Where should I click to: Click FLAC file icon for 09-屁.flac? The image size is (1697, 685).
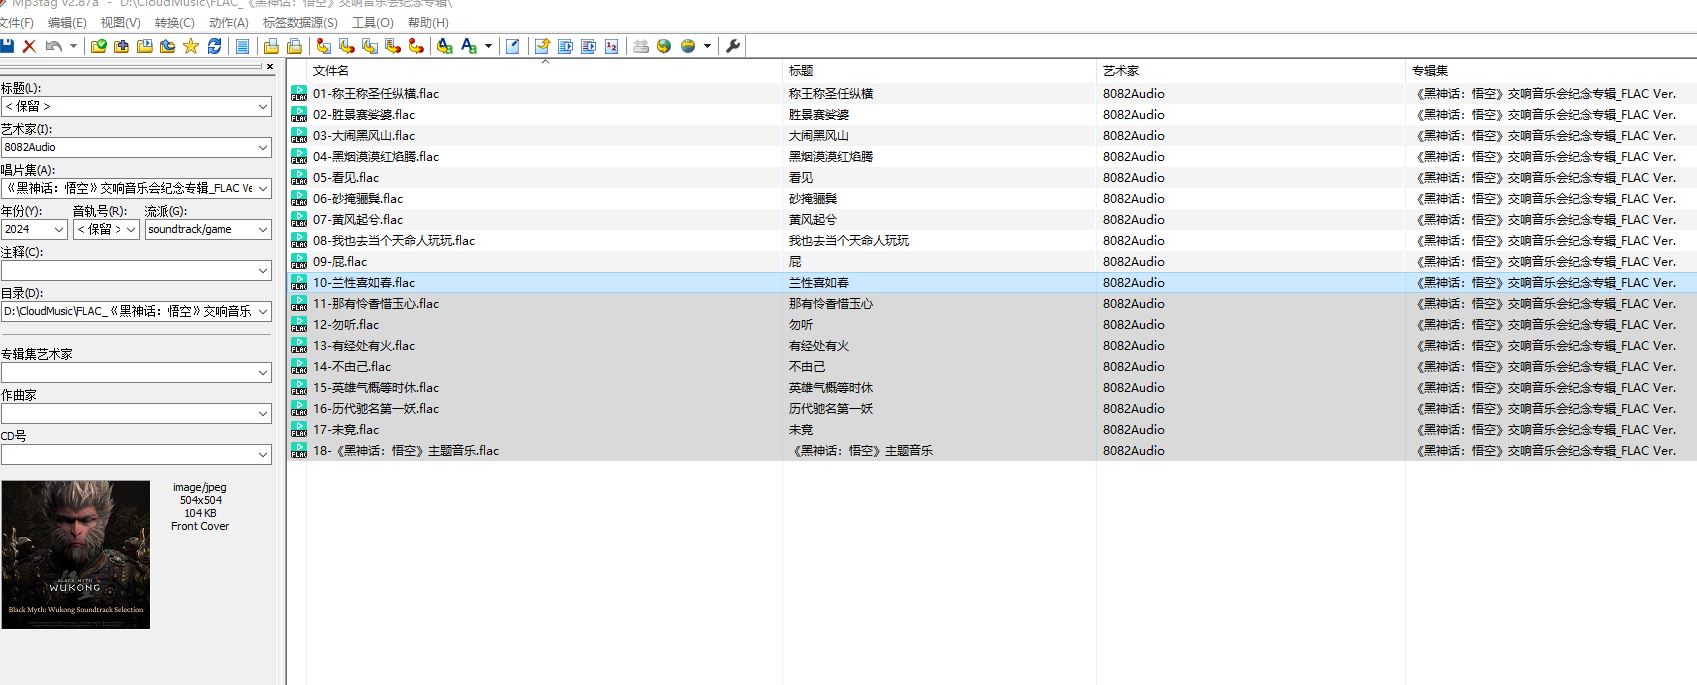click(299, 261)
